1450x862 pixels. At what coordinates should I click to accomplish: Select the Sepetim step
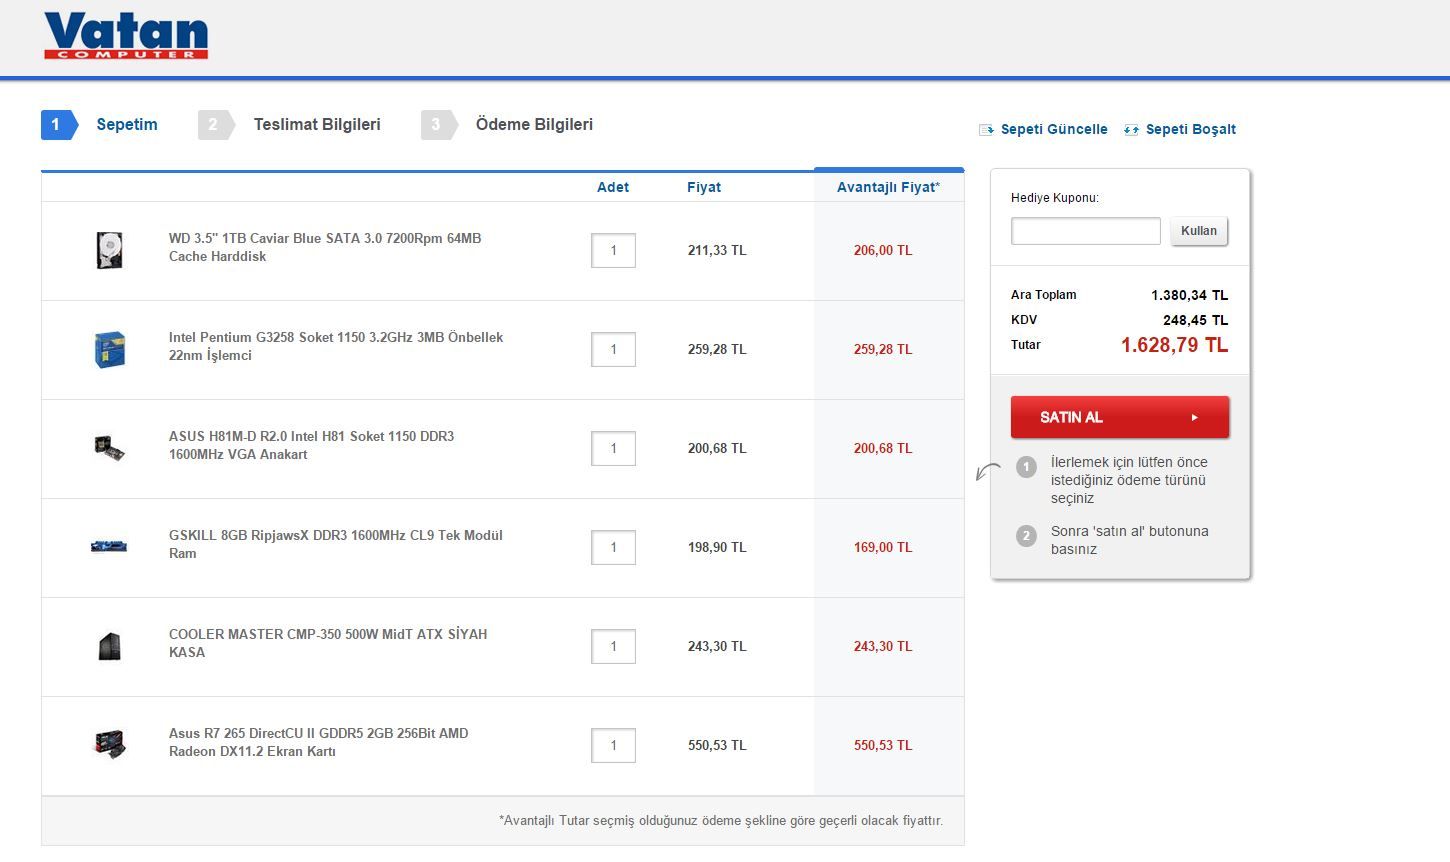(126, 125)
